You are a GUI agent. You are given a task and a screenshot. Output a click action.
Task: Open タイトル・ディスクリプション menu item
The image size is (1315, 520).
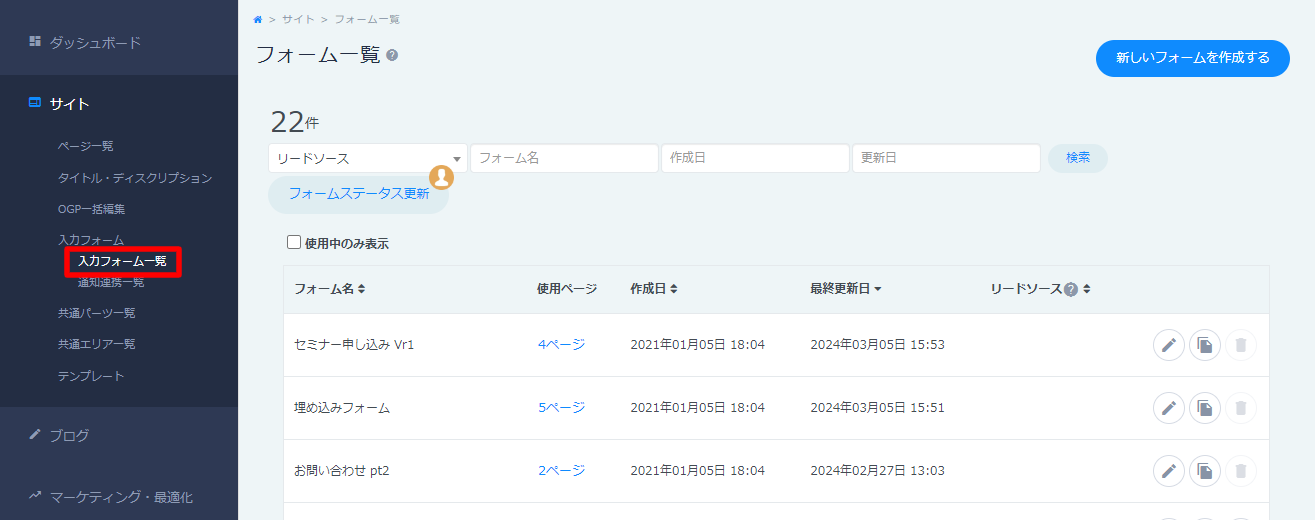pyautogui.click(x=135, y=178)
